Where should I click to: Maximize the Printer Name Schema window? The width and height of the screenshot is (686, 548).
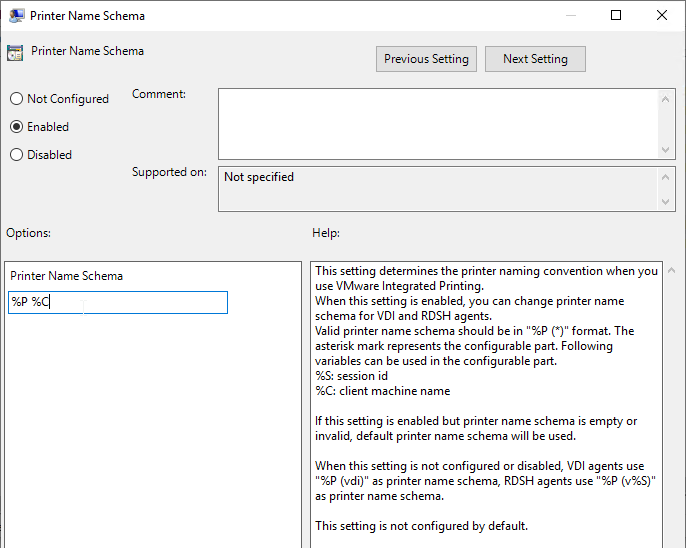click(616, 15)
